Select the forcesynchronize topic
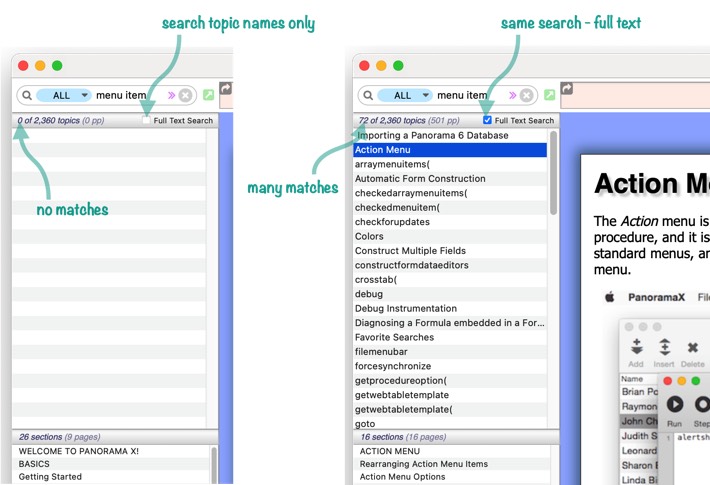This screenshot has height=485, width=710. (450, 366)
